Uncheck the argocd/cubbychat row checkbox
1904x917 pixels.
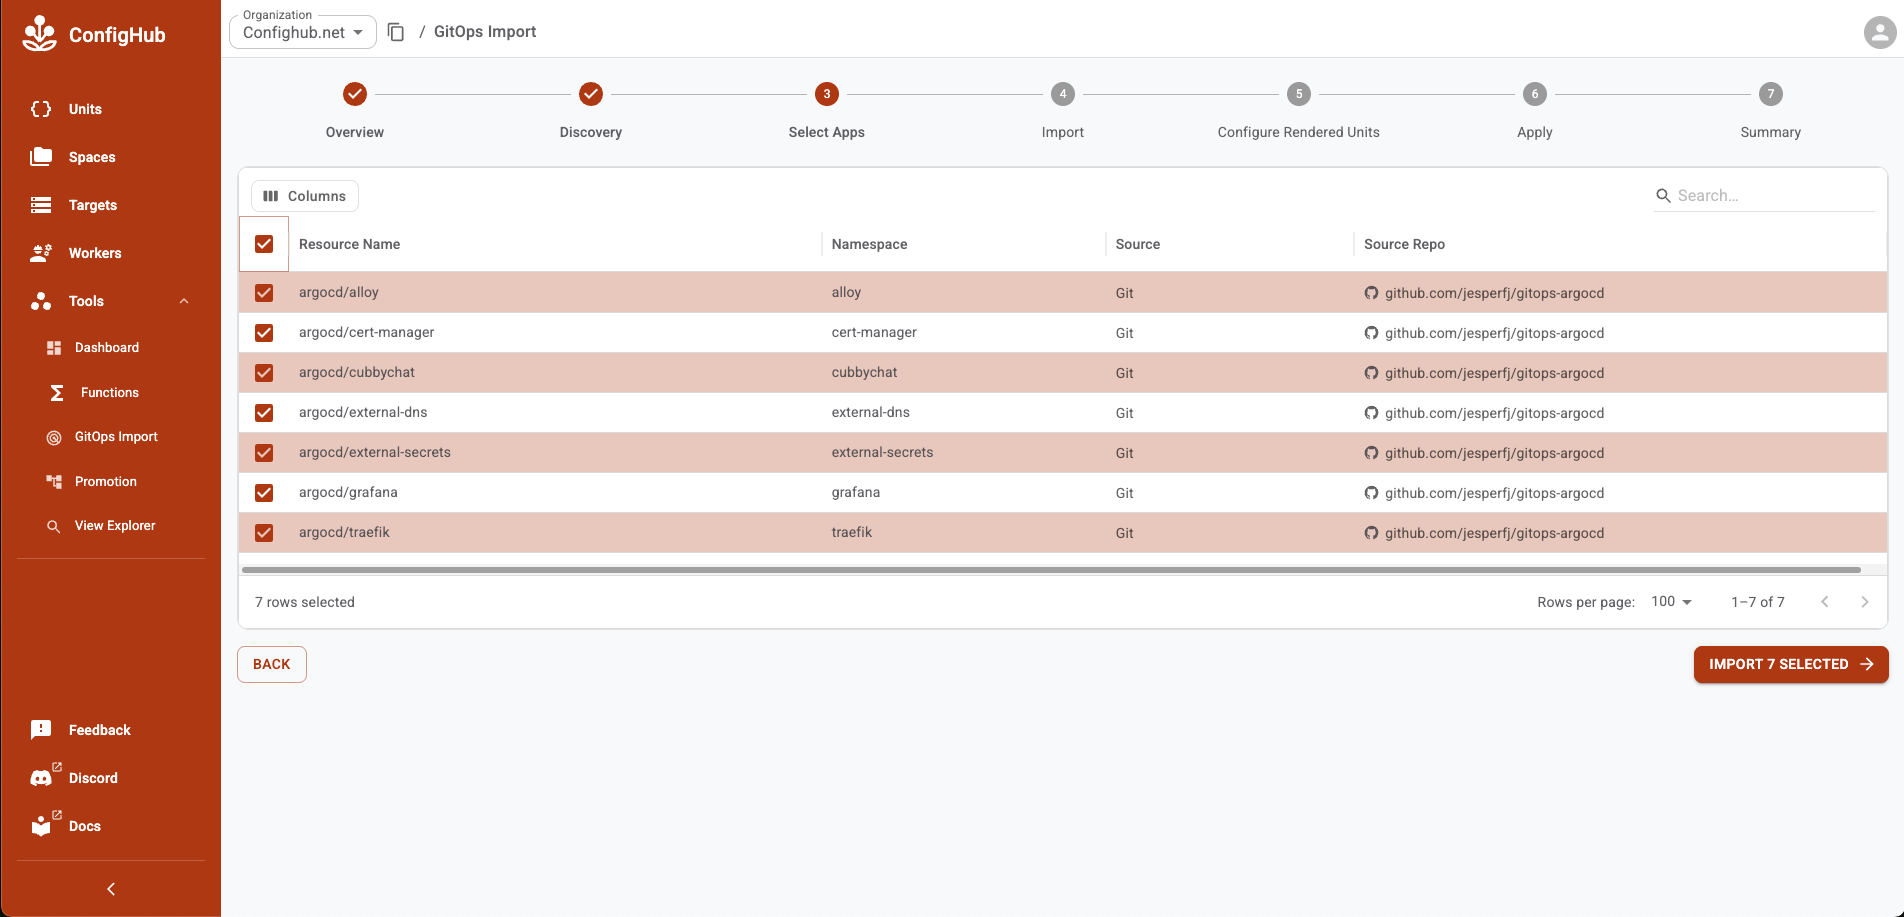coord(264,373)
